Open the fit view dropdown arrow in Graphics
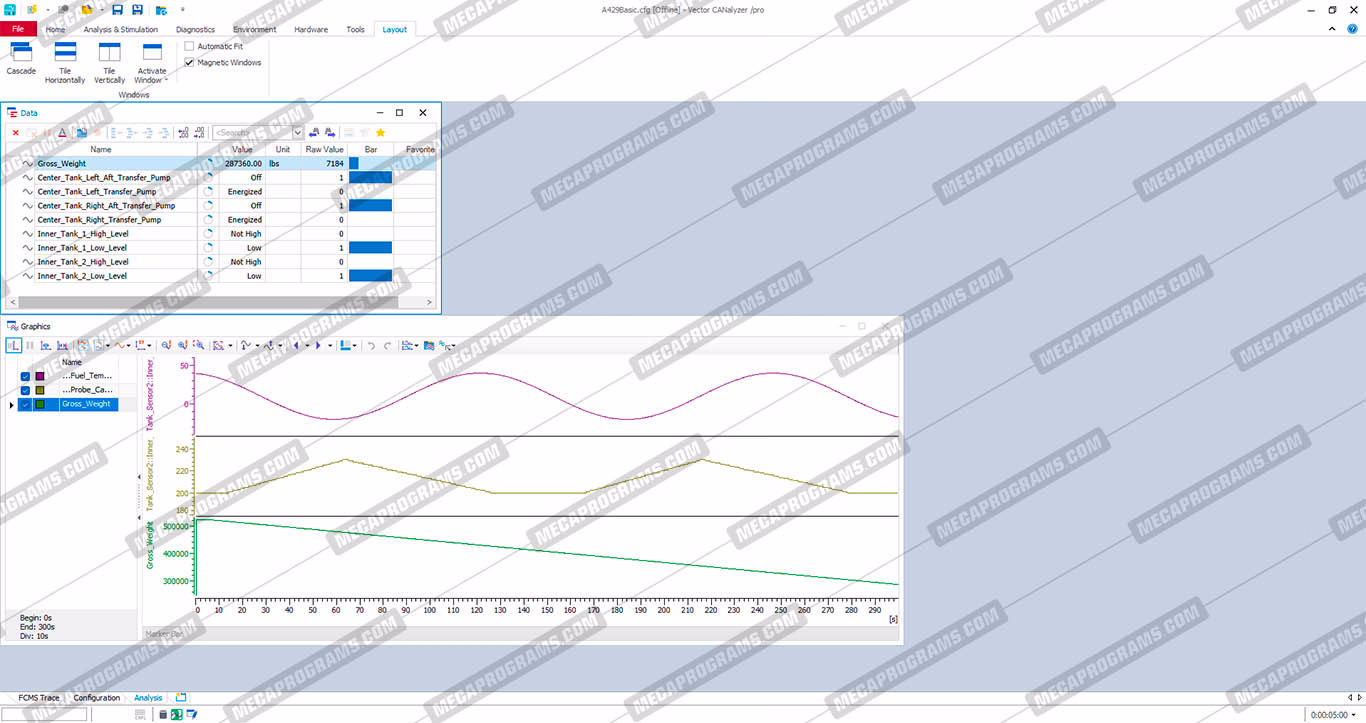 [232, 346]
